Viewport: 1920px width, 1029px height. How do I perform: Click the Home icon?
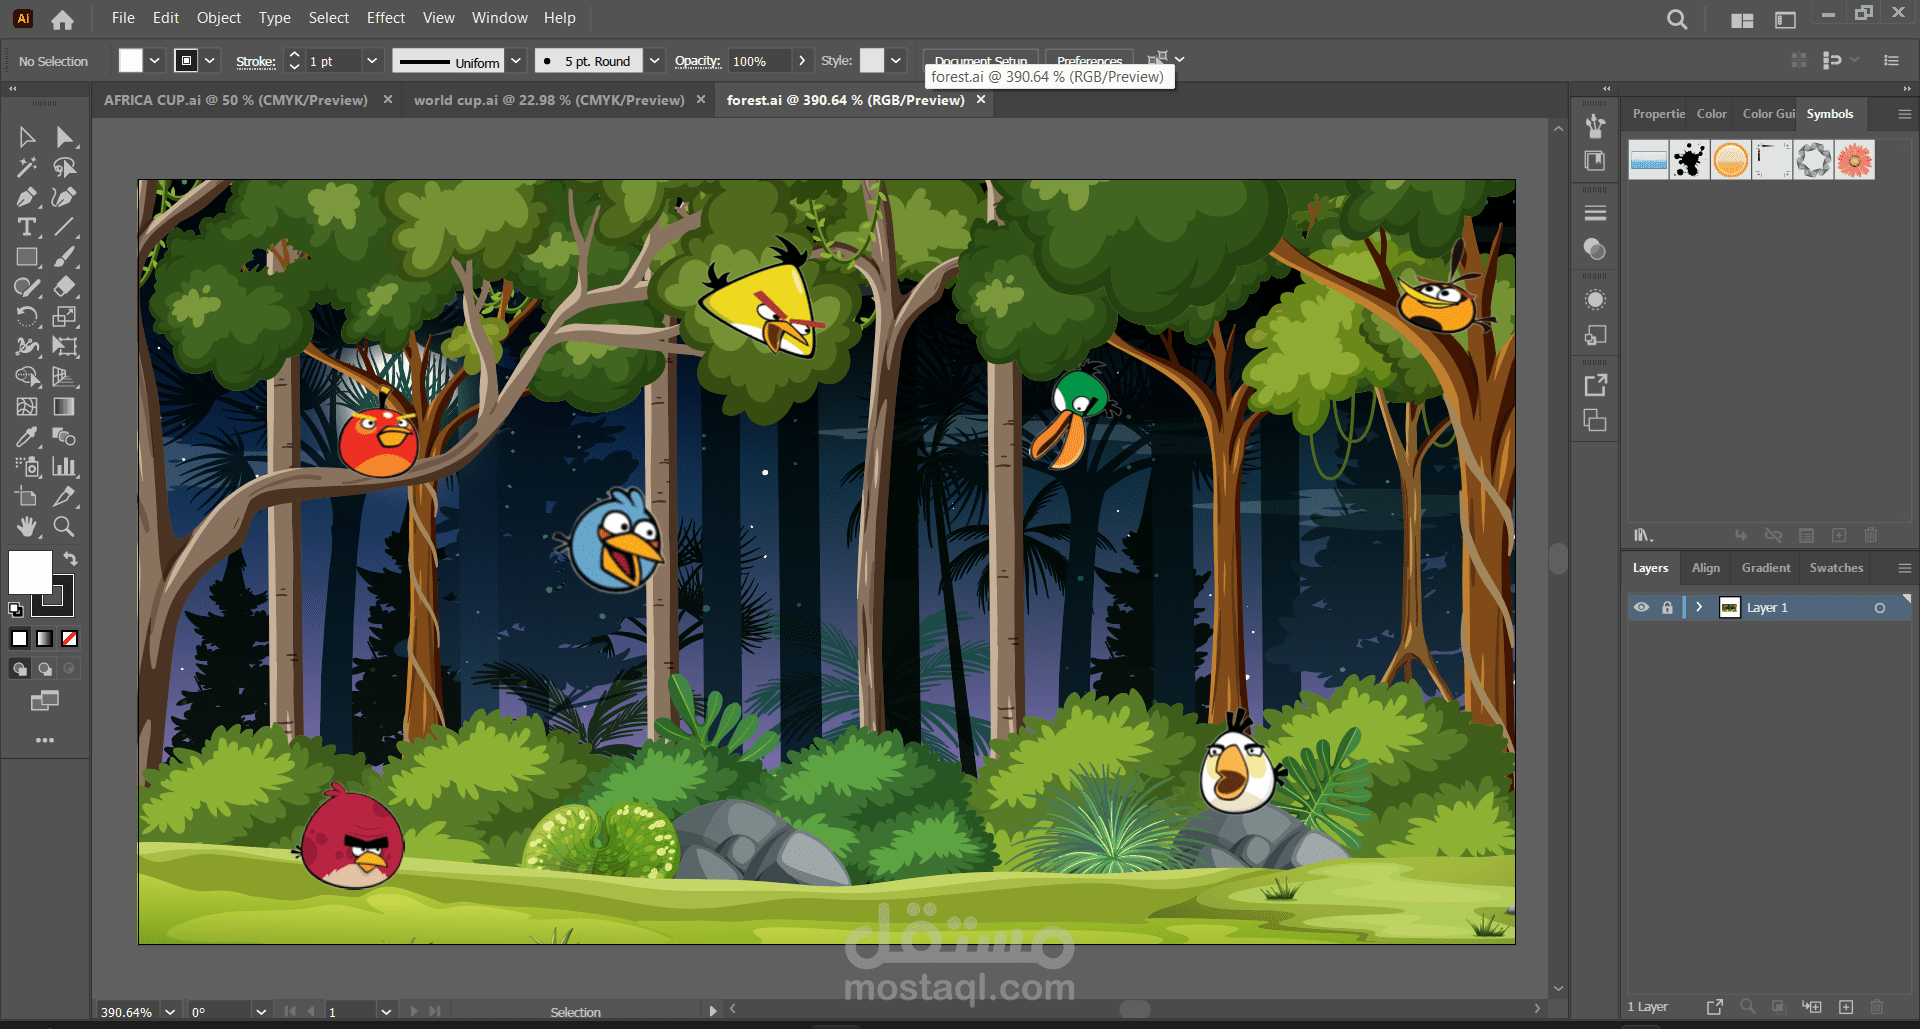coord(62,19)
